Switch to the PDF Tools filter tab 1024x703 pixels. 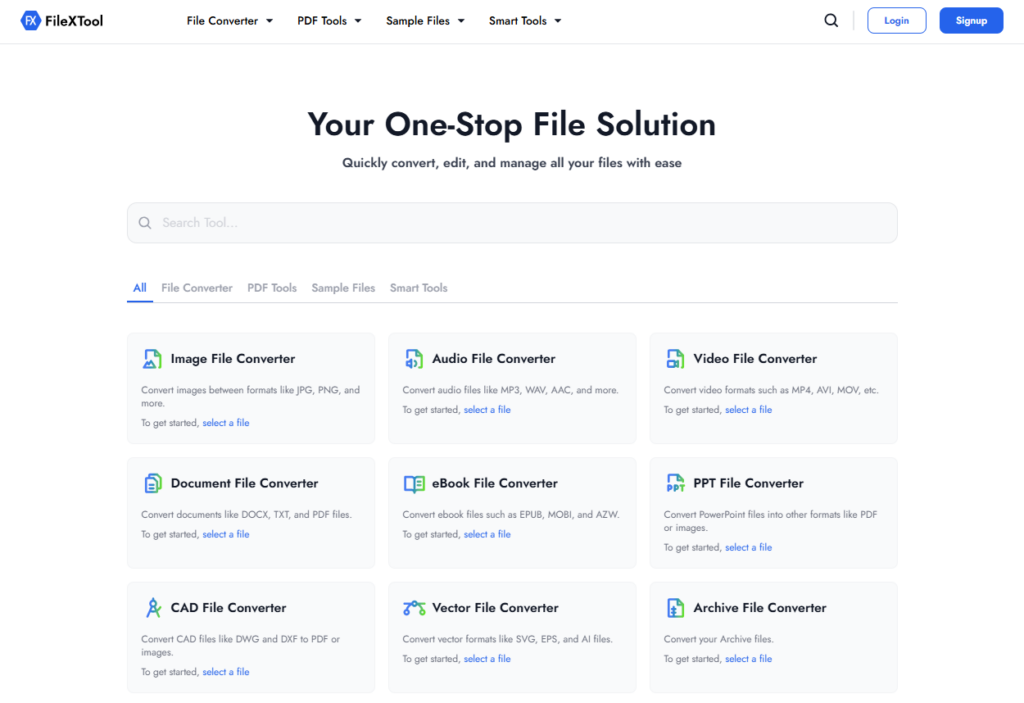tap(272, 287)
